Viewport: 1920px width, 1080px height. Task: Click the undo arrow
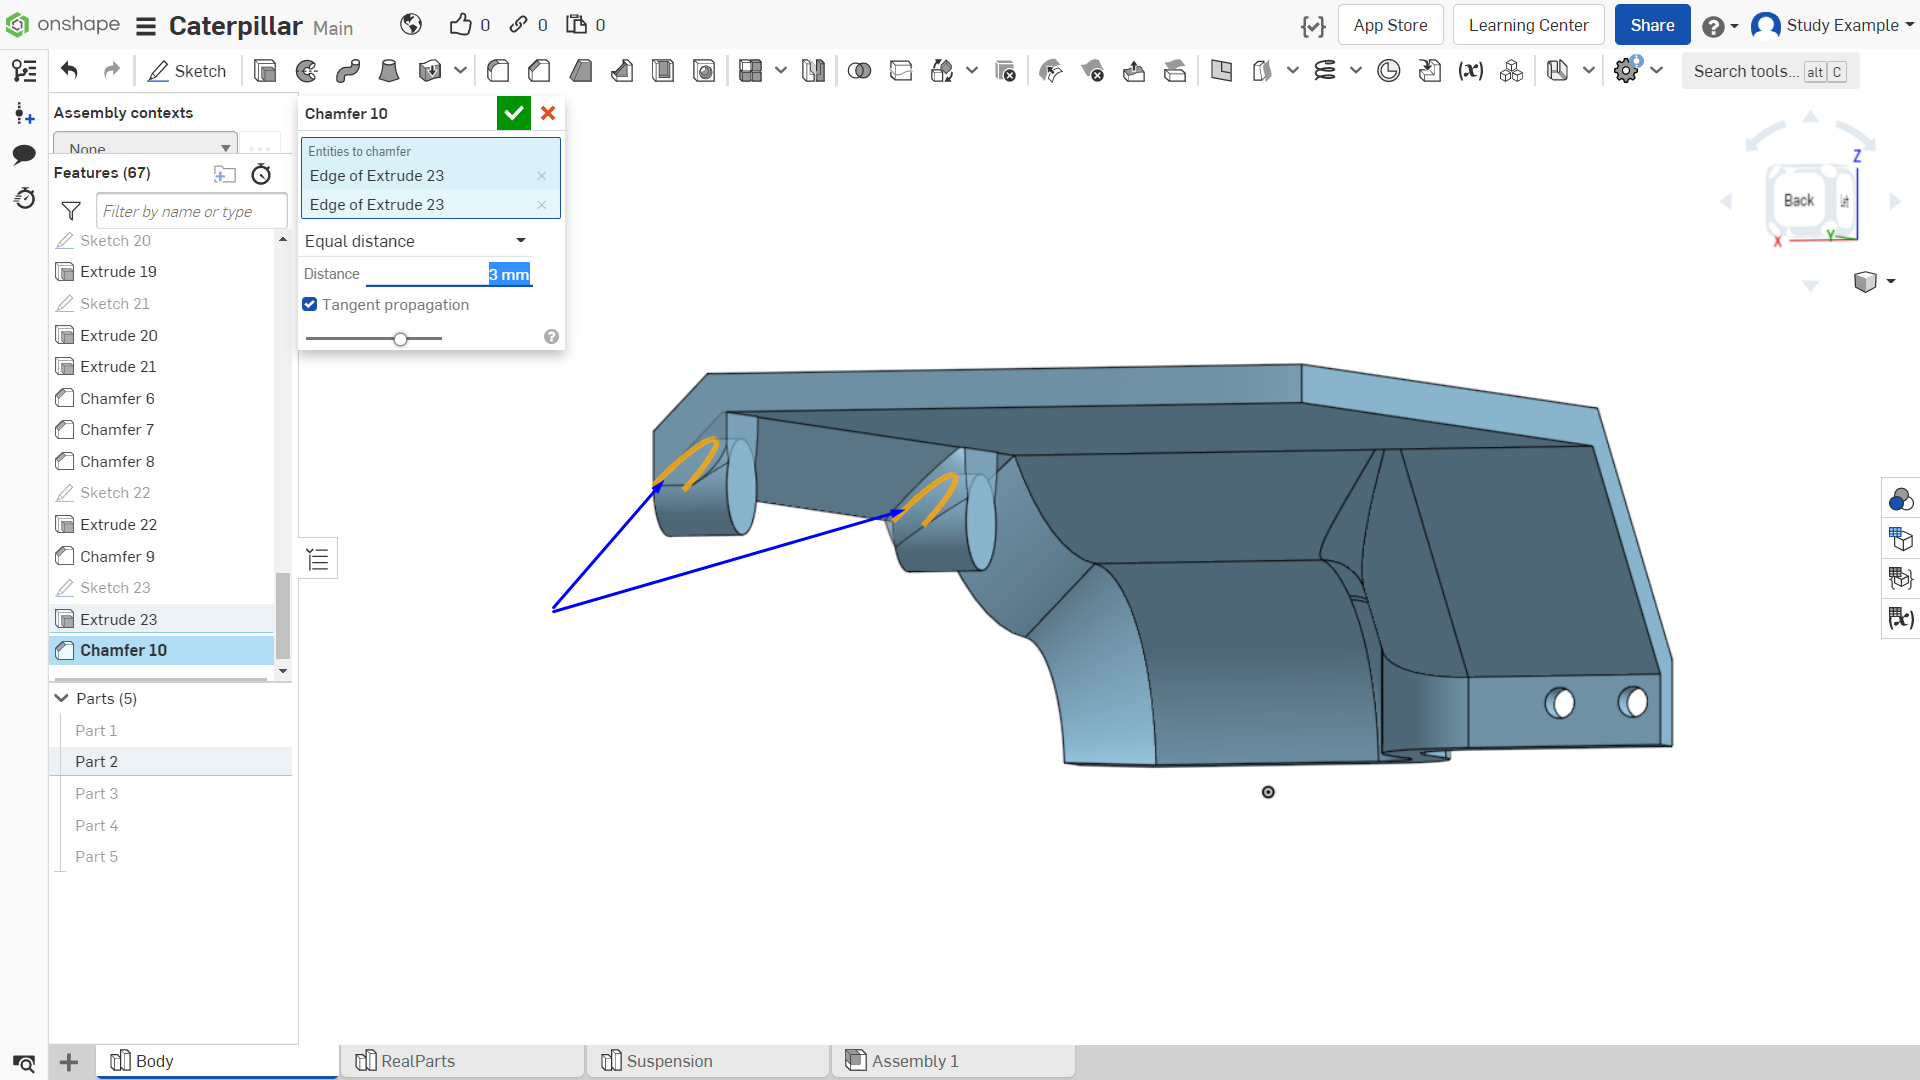[69, 70]
